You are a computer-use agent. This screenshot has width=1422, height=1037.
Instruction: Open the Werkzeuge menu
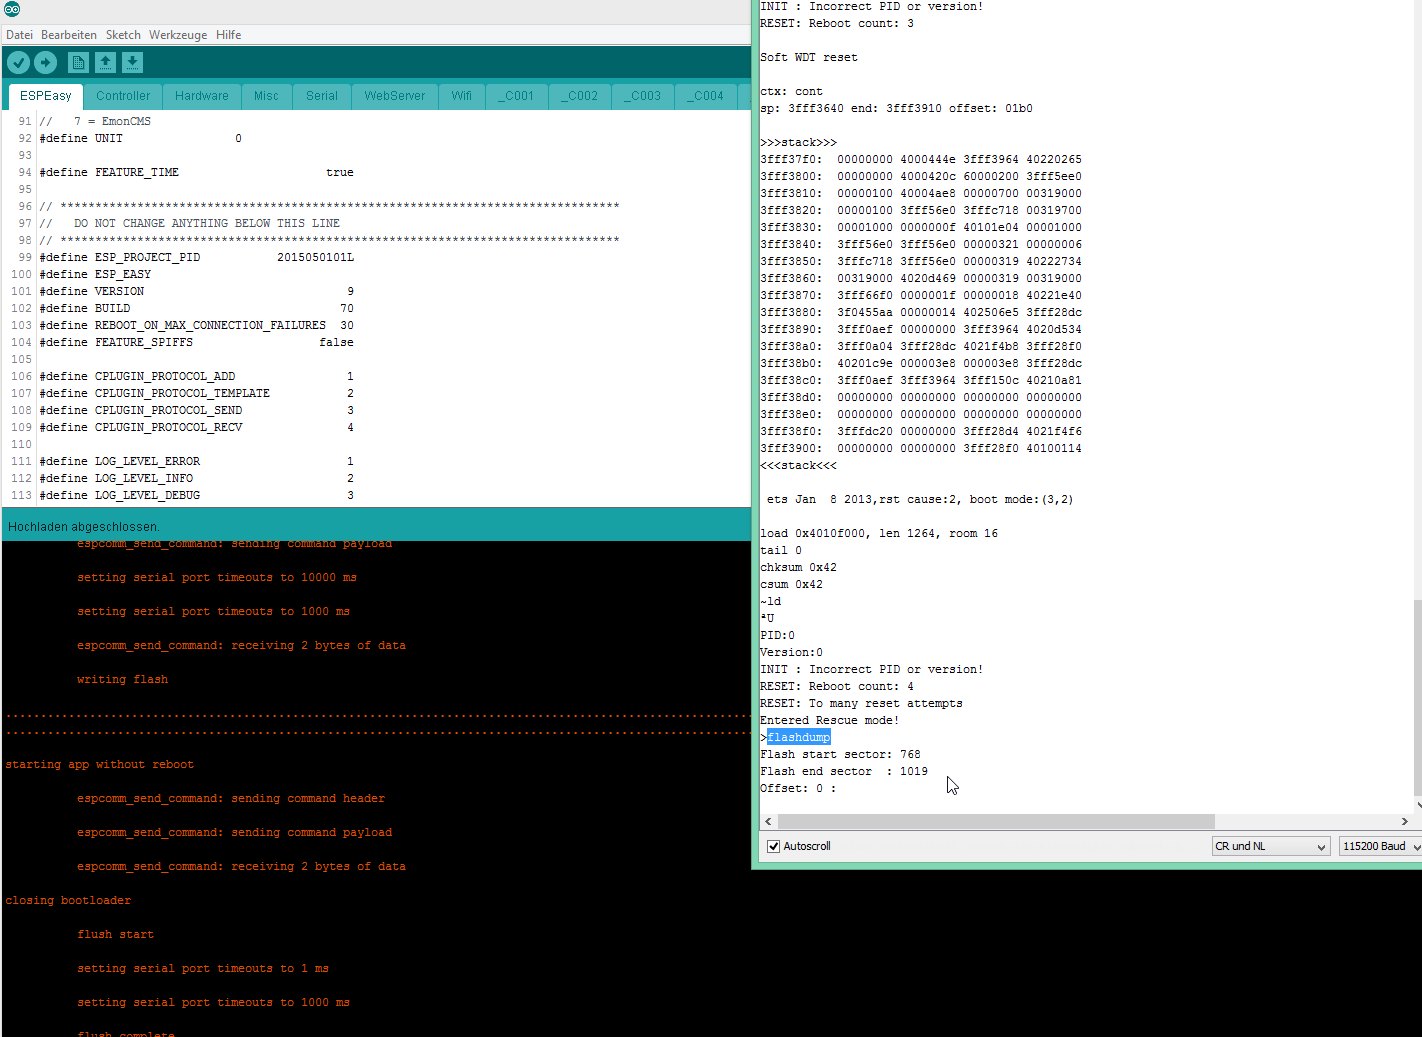(178, 35)
